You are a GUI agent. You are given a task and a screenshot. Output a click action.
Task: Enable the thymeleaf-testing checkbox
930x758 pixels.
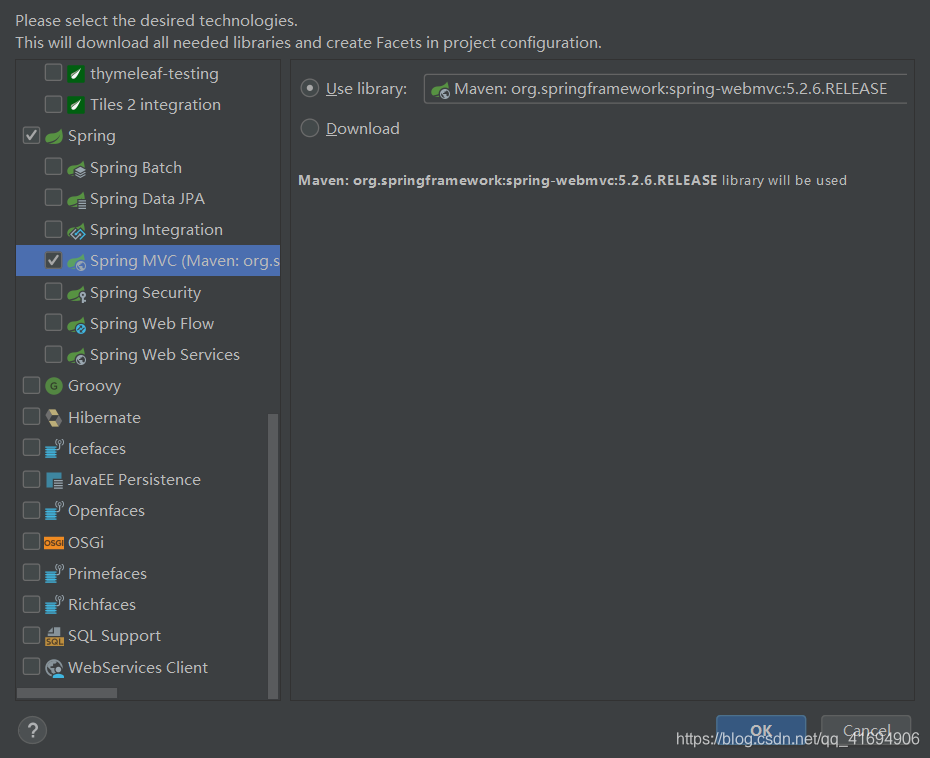tap(53, 73)
